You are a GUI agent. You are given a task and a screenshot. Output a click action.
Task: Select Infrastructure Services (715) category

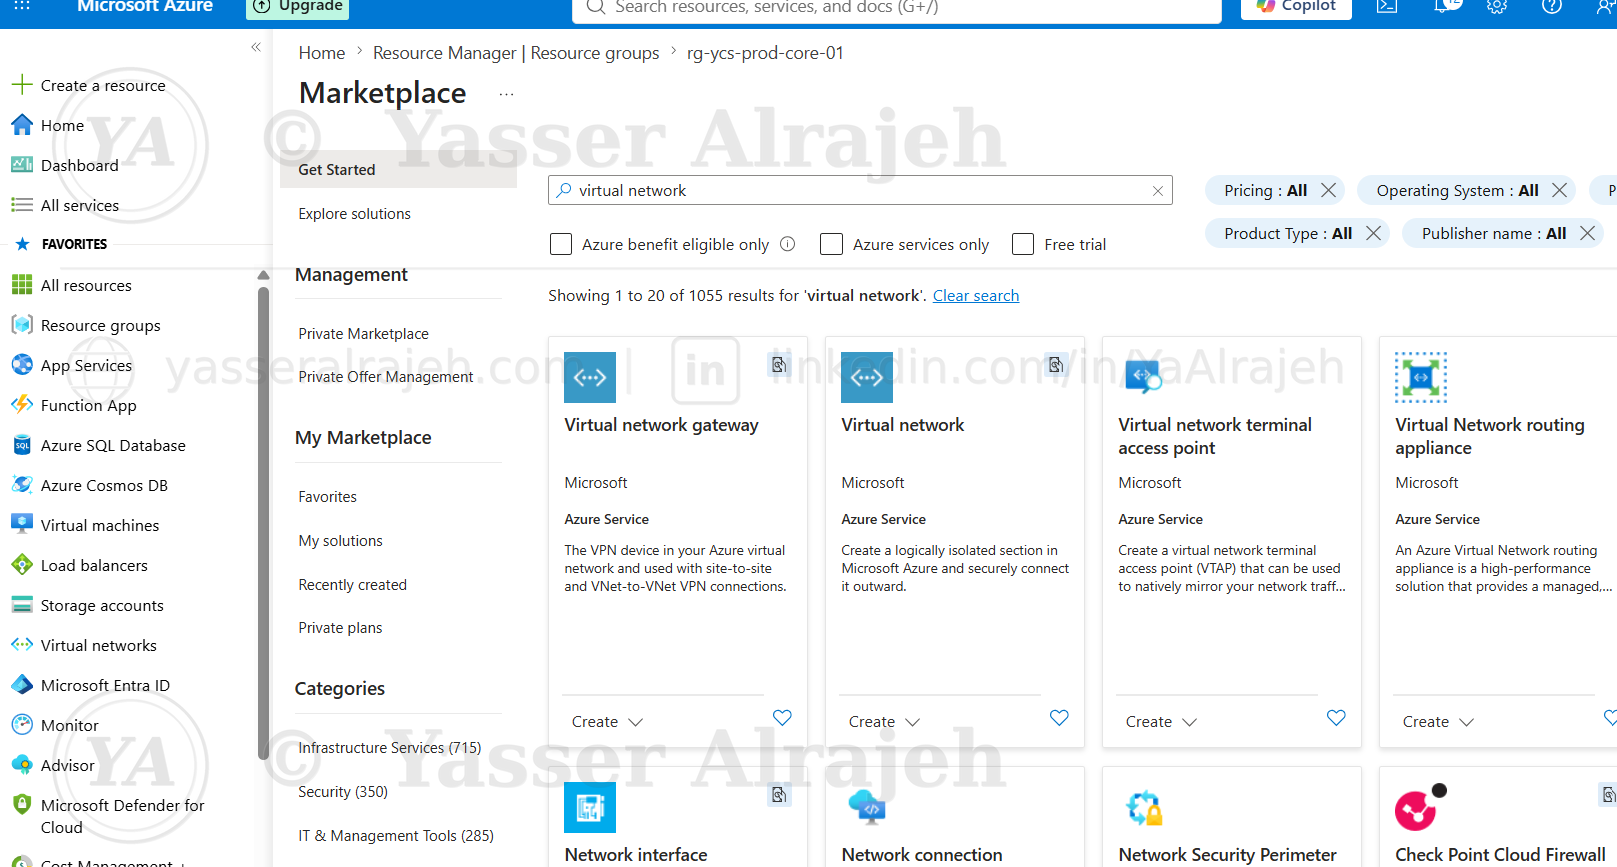click(389, 748)
